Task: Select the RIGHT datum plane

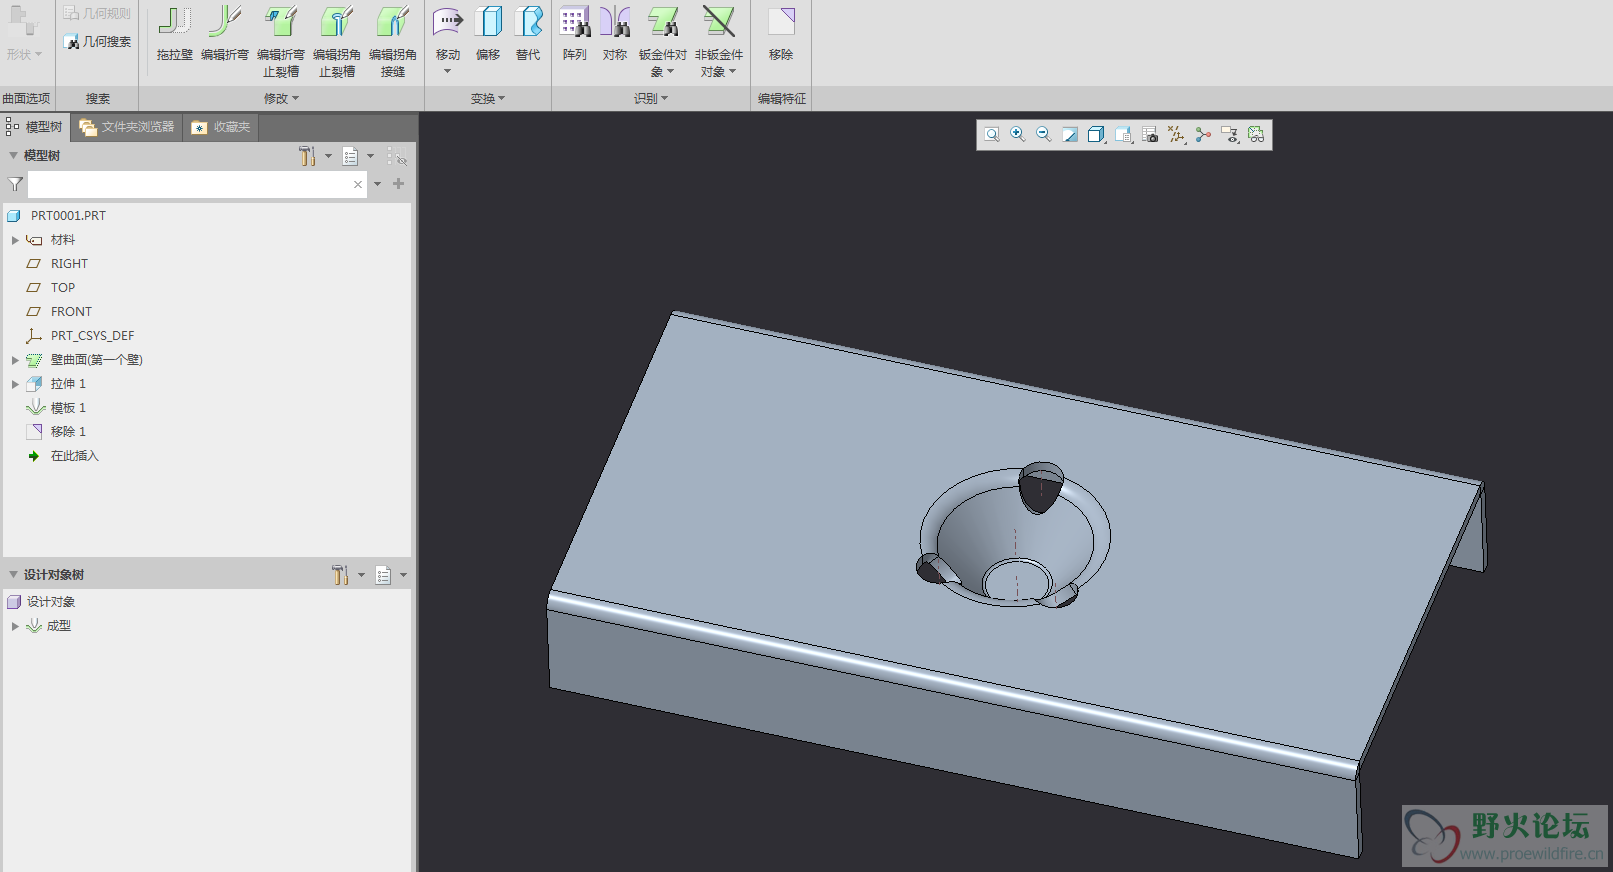Action: [69, 264]
